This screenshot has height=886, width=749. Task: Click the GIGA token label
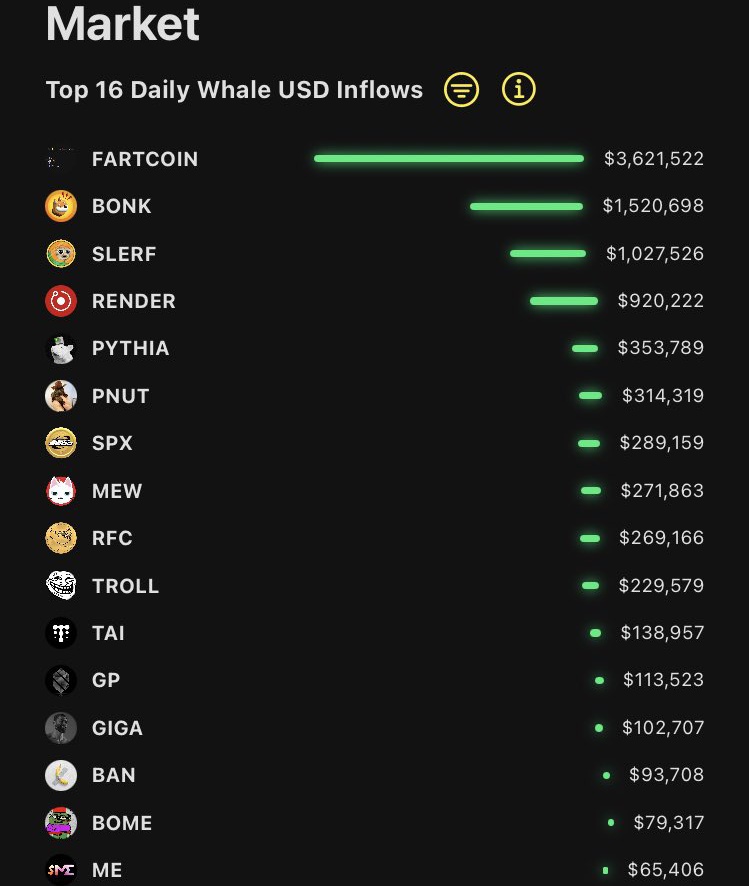point(117,728)
